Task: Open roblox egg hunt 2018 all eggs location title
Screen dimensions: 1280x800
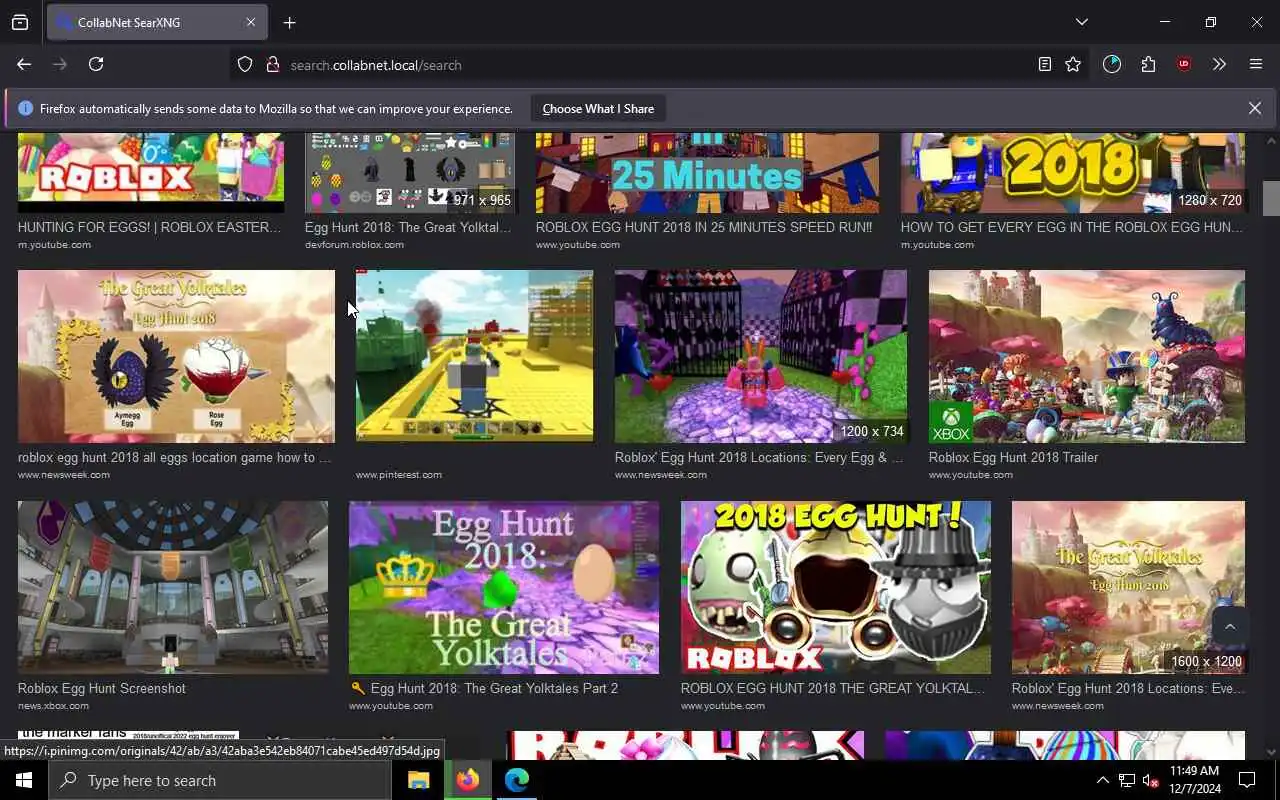Action: [x=174, y=457]
